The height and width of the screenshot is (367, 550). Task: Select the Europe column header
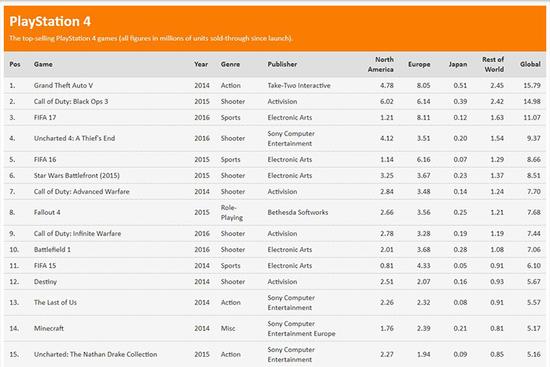[x=419, y=64]
